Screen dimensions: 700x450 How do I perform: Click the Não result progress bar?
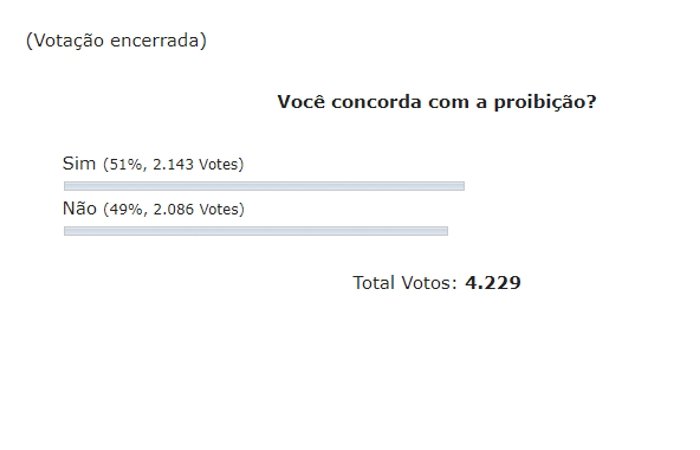tap(256, 231)
